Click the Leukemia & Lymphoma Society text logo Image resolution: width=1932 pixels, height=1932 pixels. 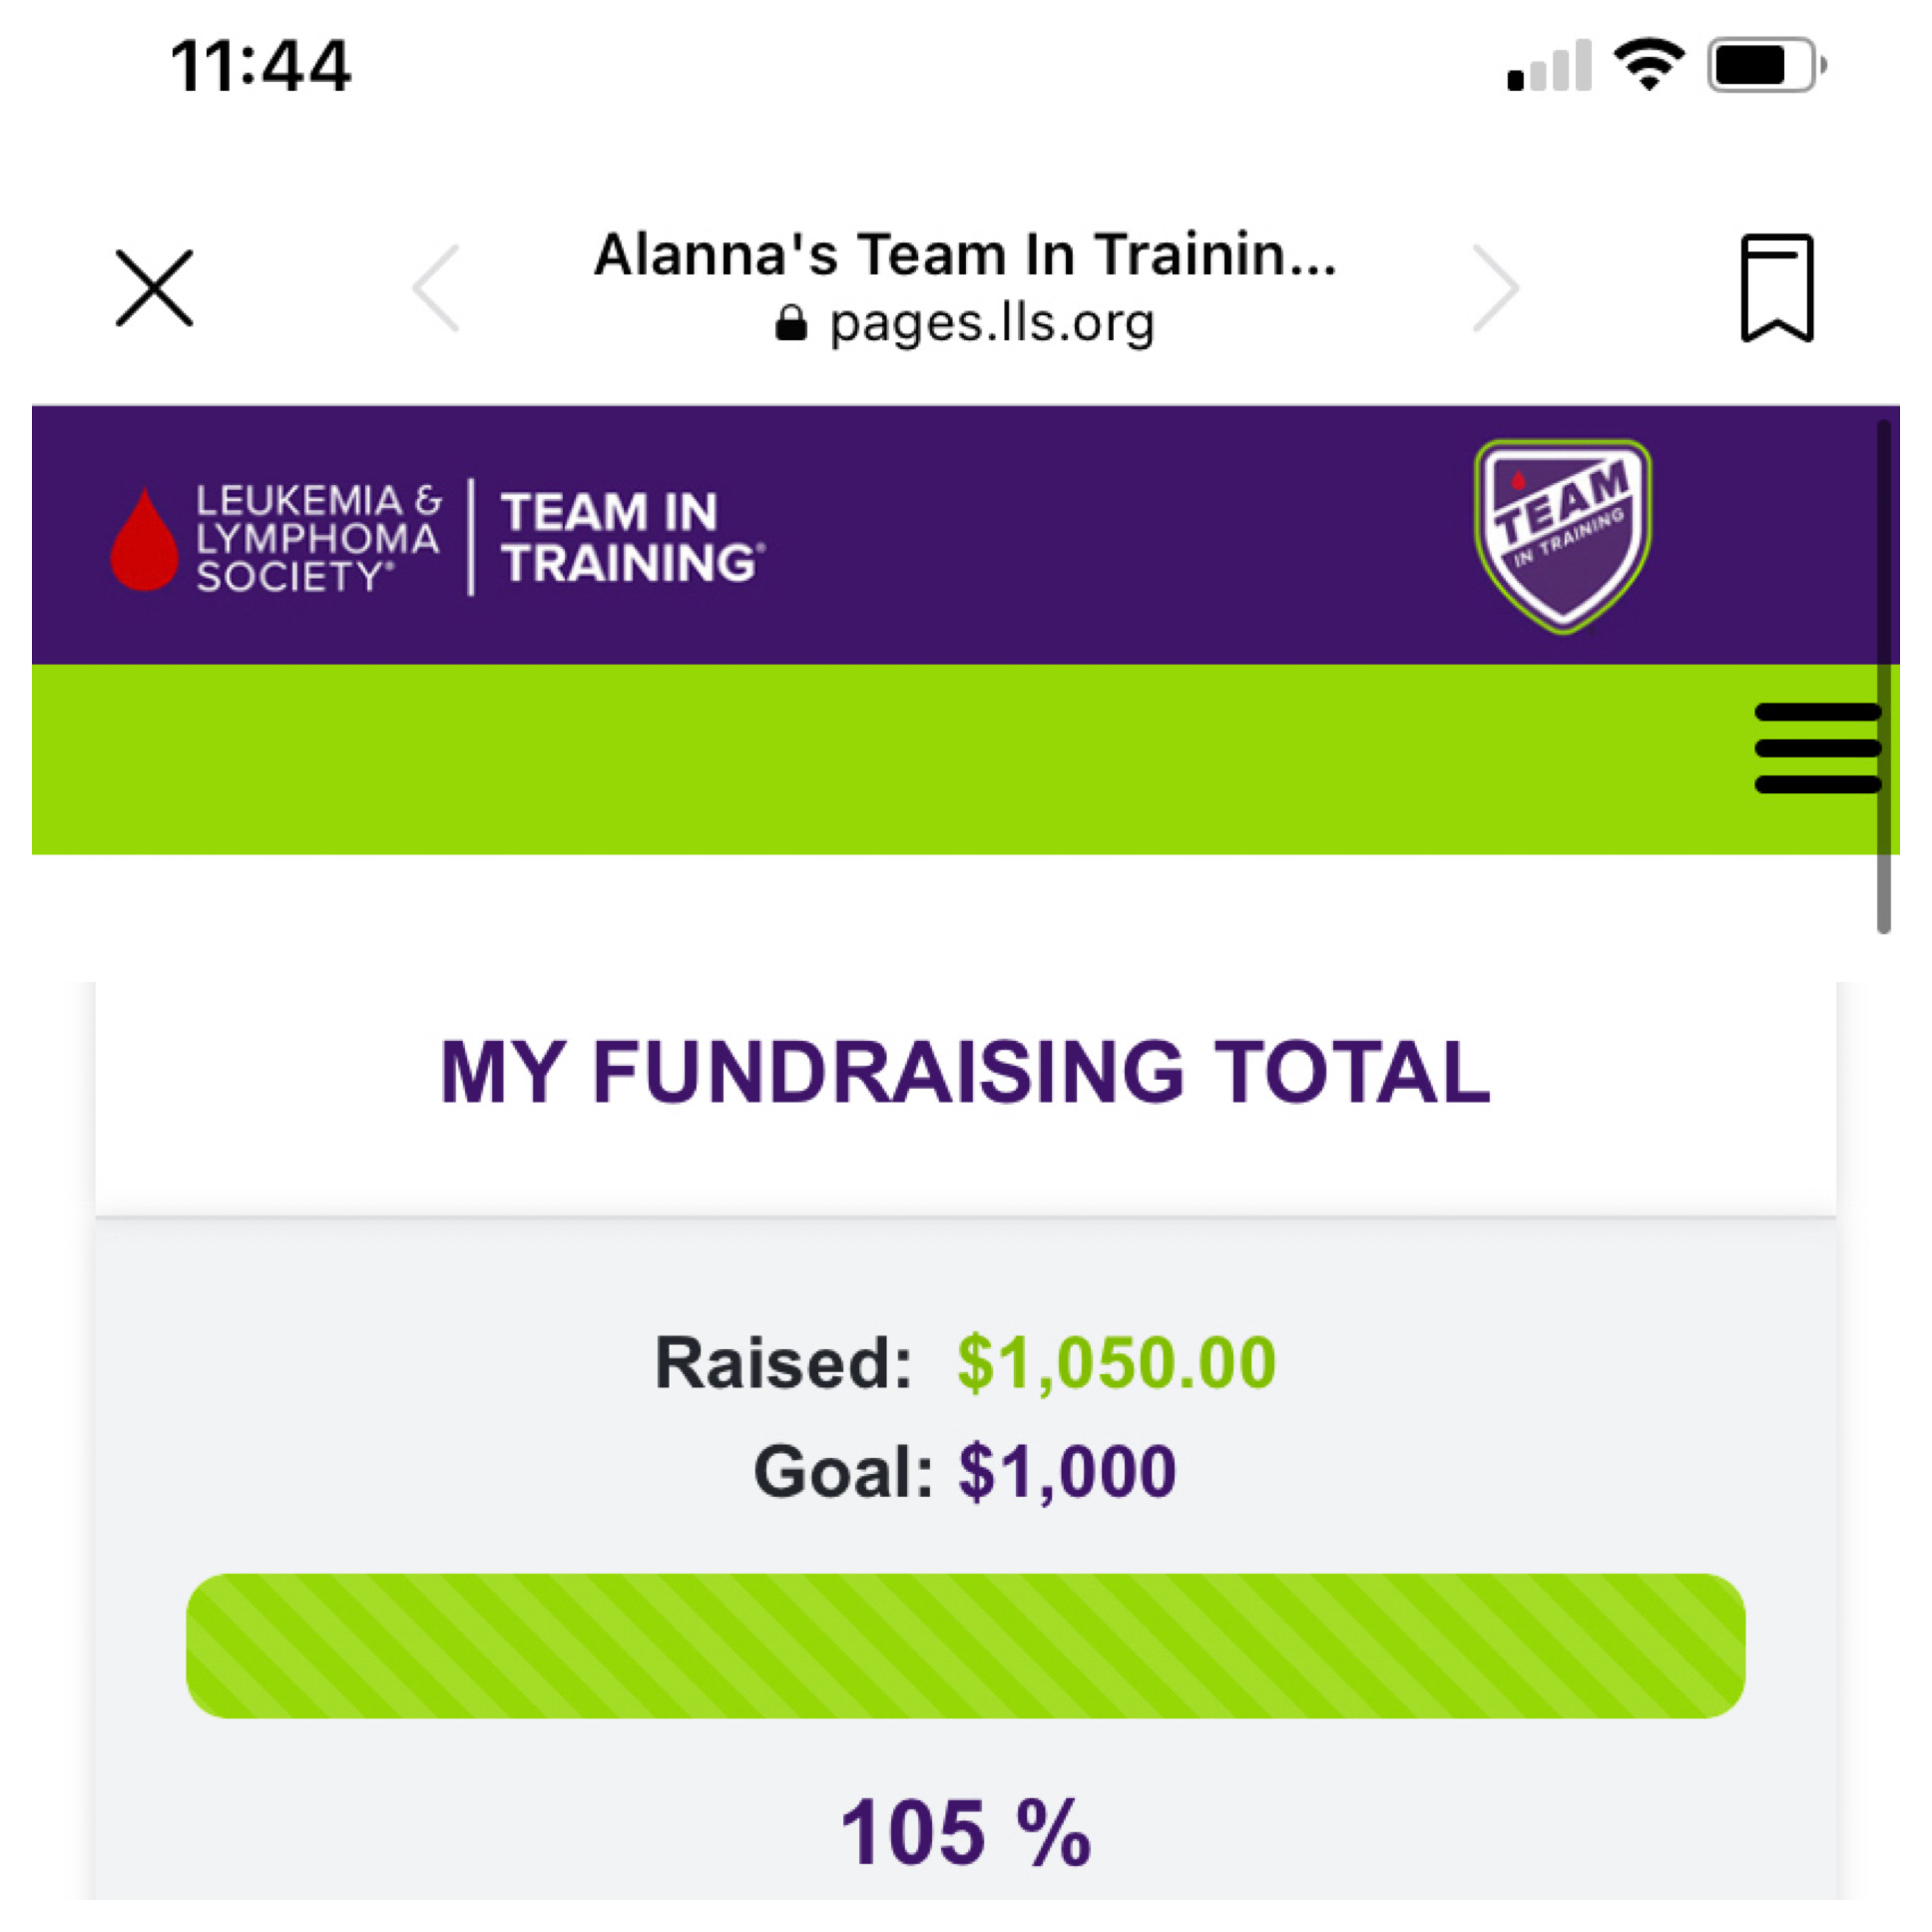[x=318, y=538]
